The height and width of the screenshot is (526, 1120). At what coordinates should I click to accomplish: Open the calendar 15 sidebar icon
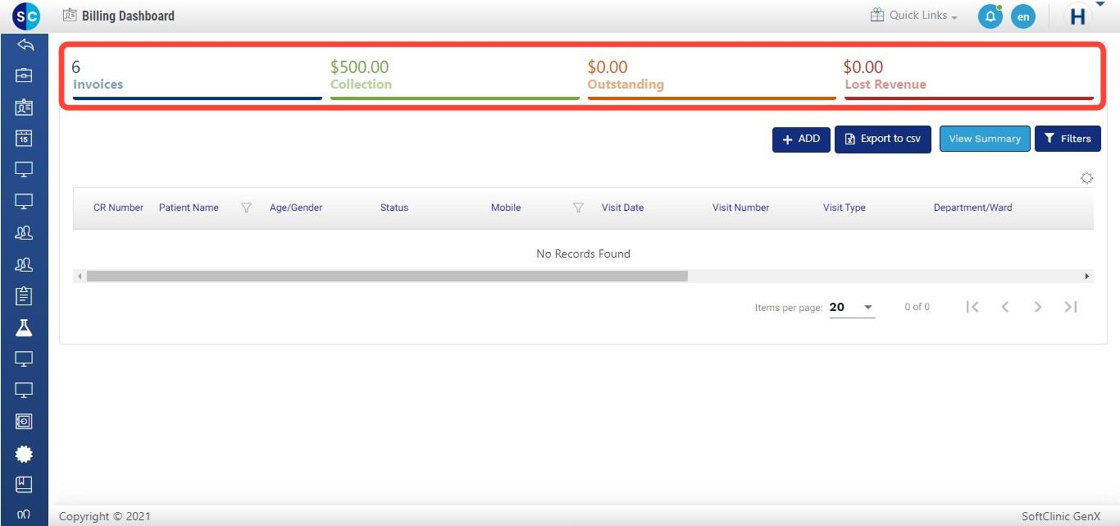(x=24, y=138)
